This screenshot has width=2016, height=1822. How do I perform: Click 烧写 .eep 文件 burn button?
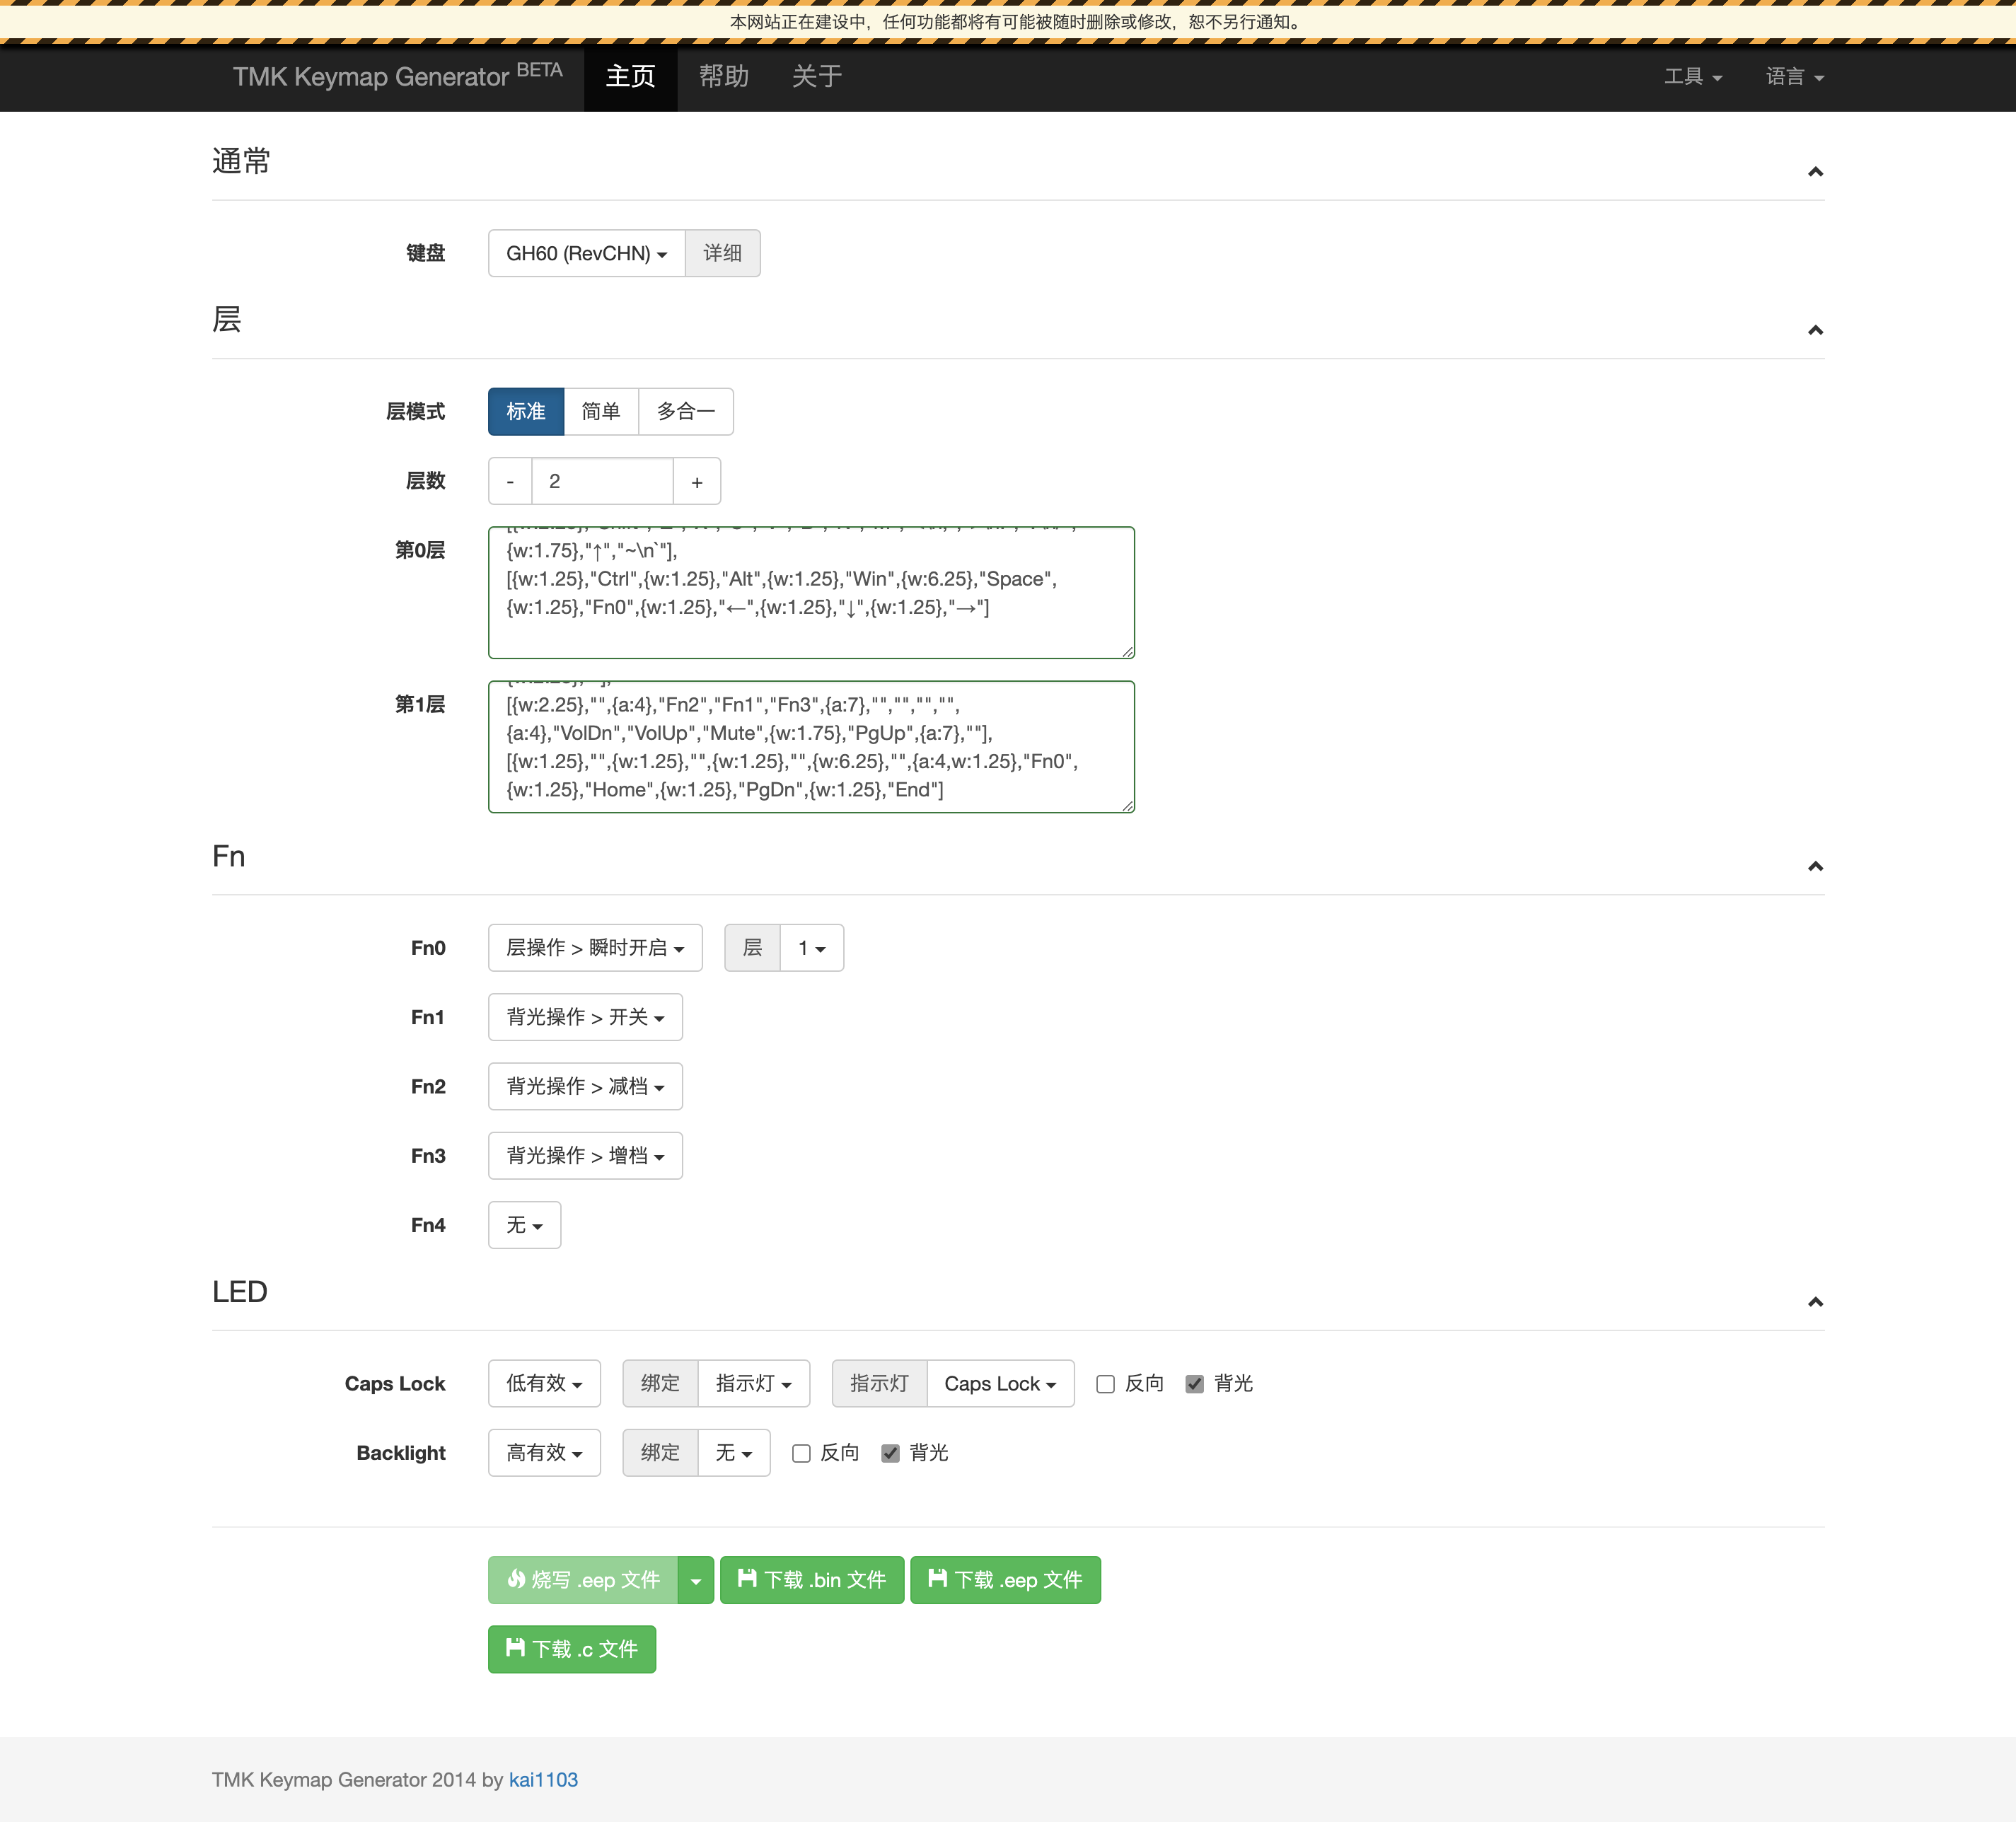(583, 1579)
